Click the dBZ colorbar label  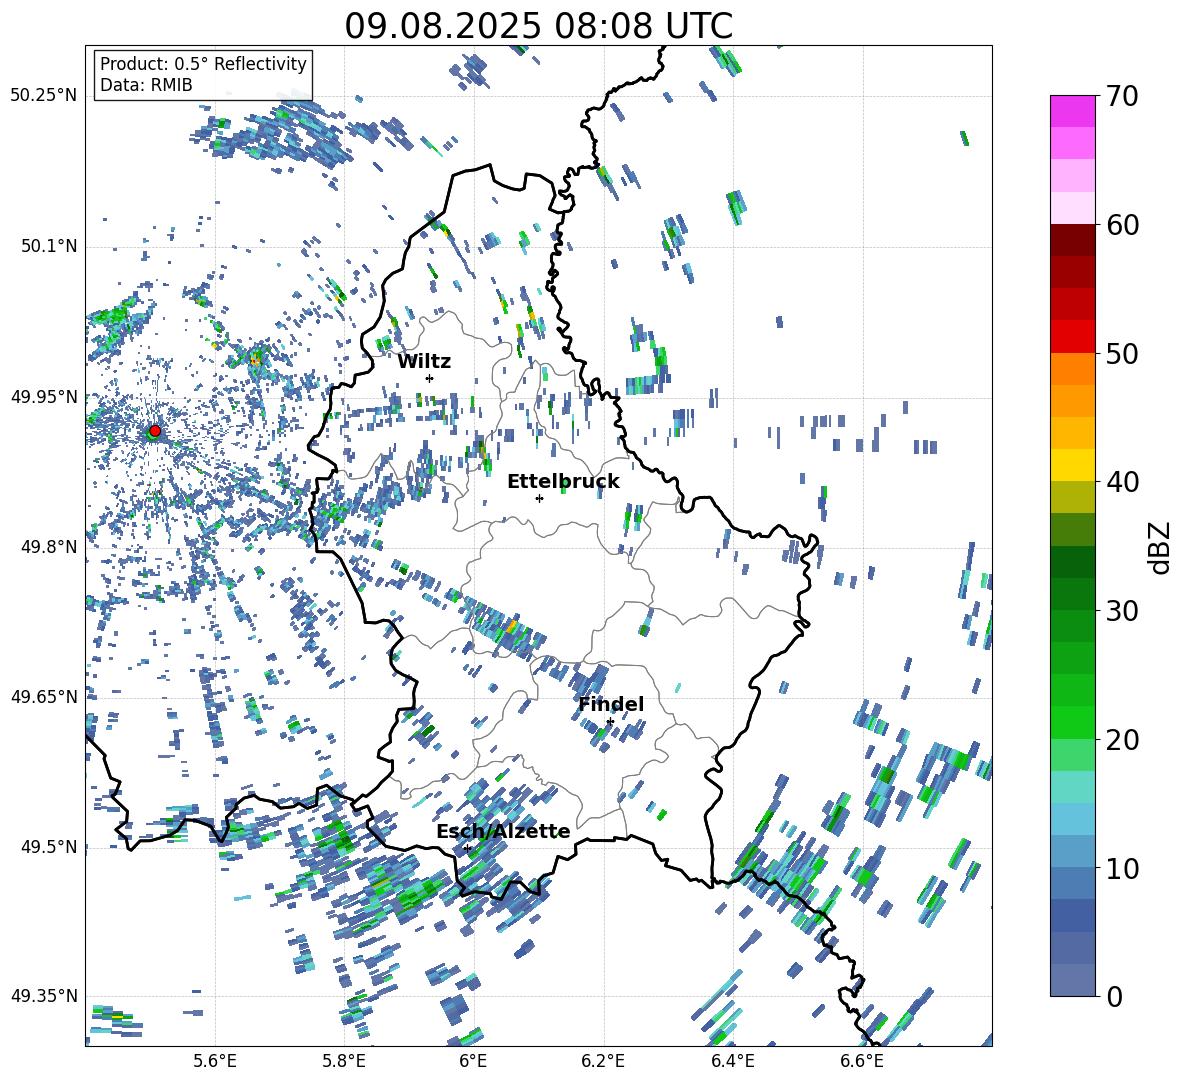coord(1161,547)
